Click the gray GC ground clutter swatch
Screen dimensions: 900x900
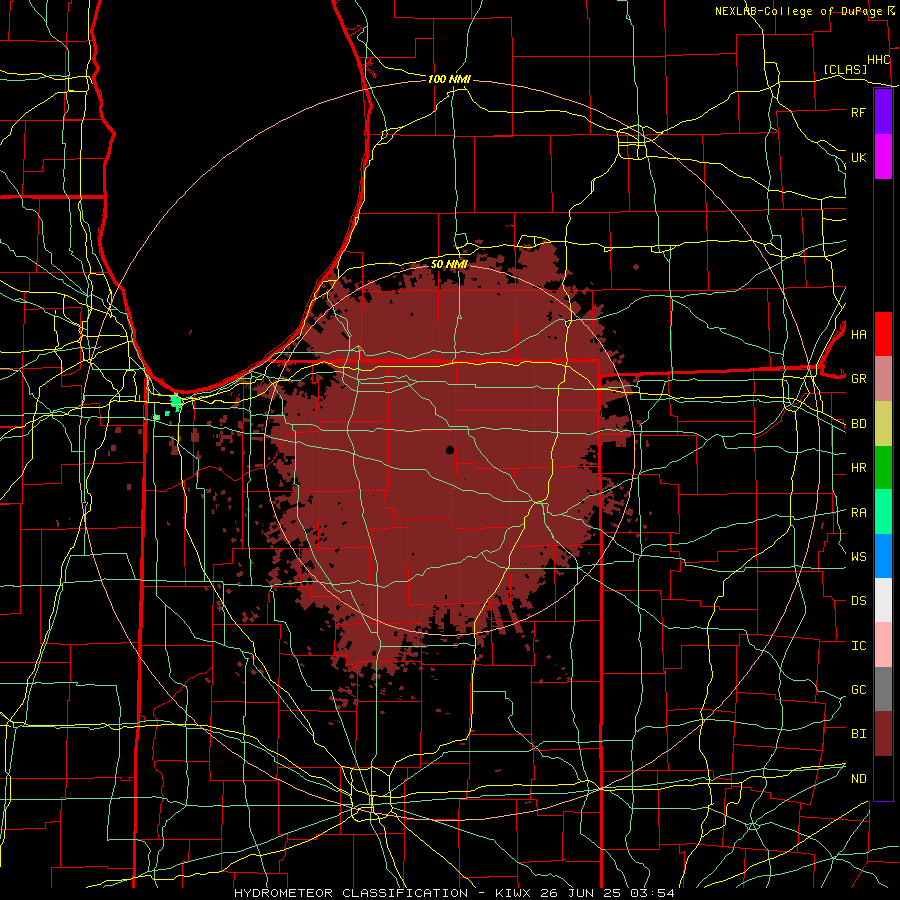(x=883, y=689)
